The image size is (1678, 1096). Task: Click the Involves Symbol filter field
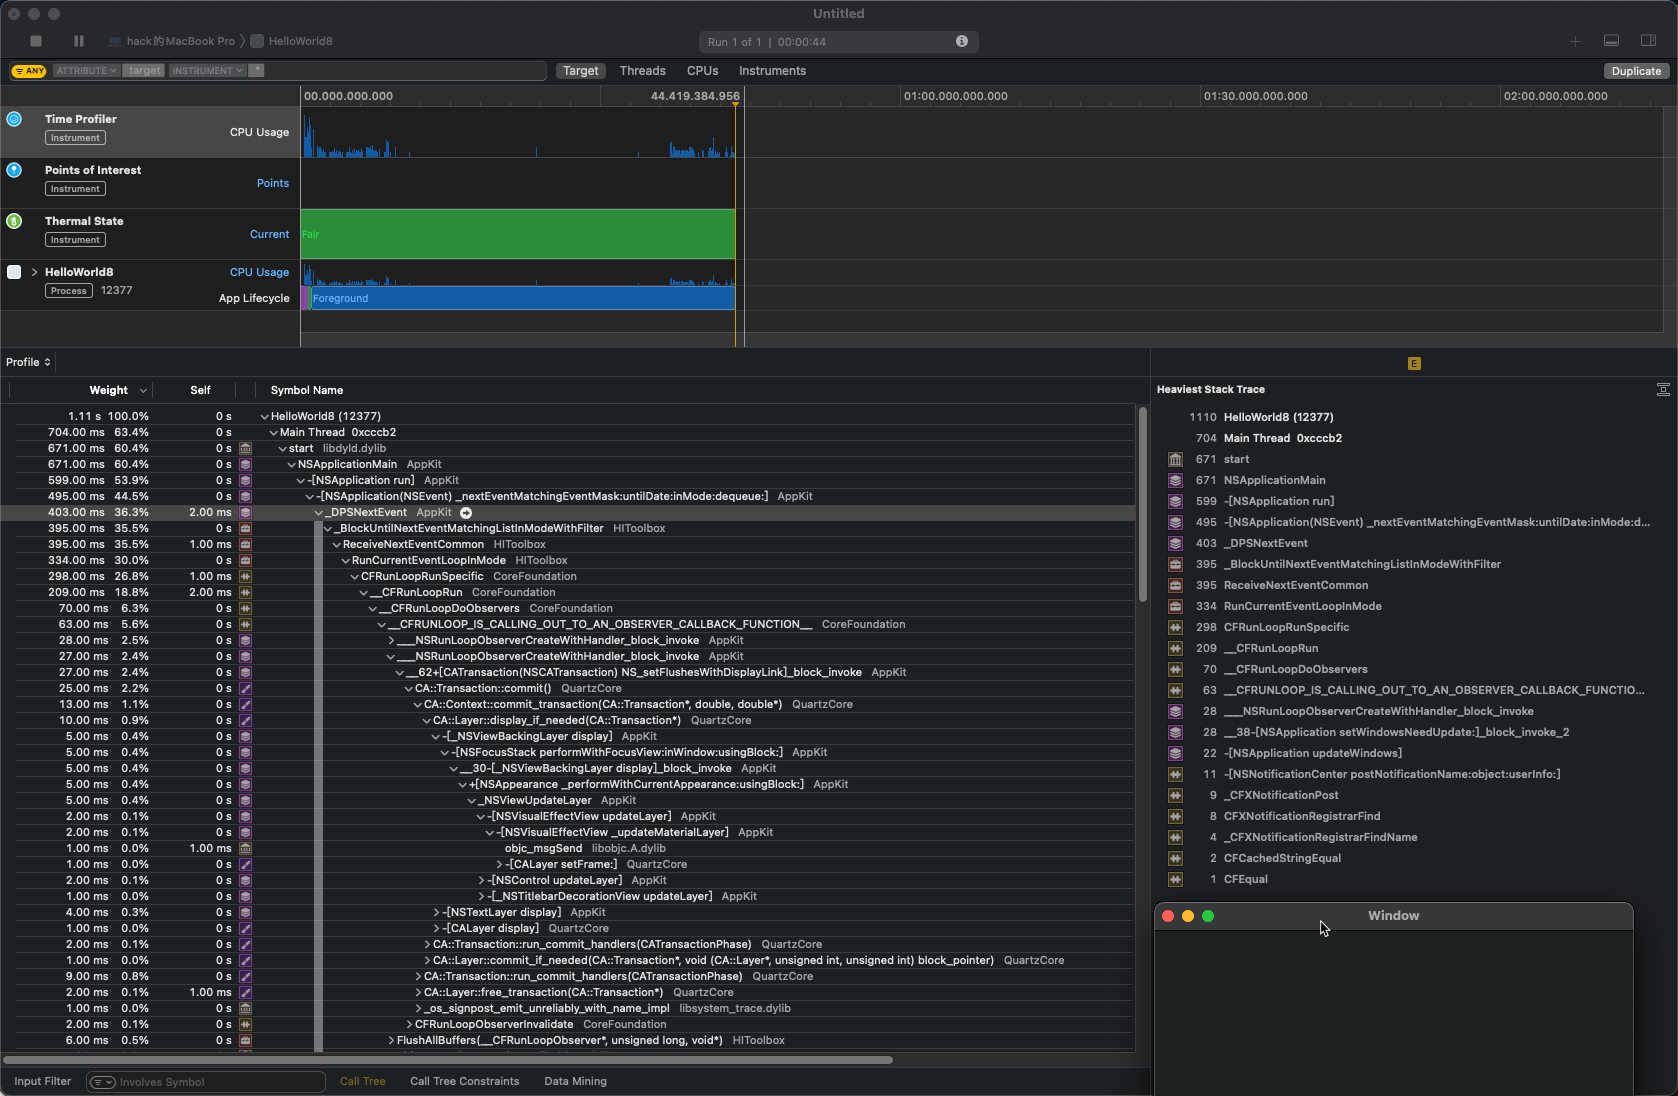tap(206, 1082)
